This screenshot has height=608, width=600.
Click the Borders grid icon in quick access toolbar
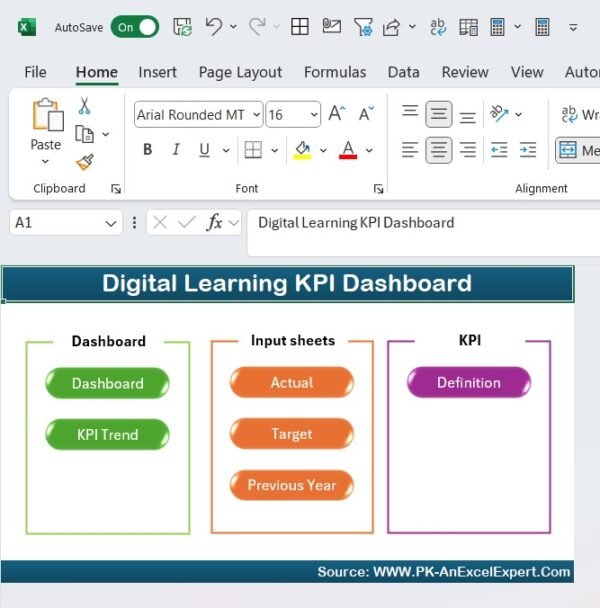(x=300, y=27)
